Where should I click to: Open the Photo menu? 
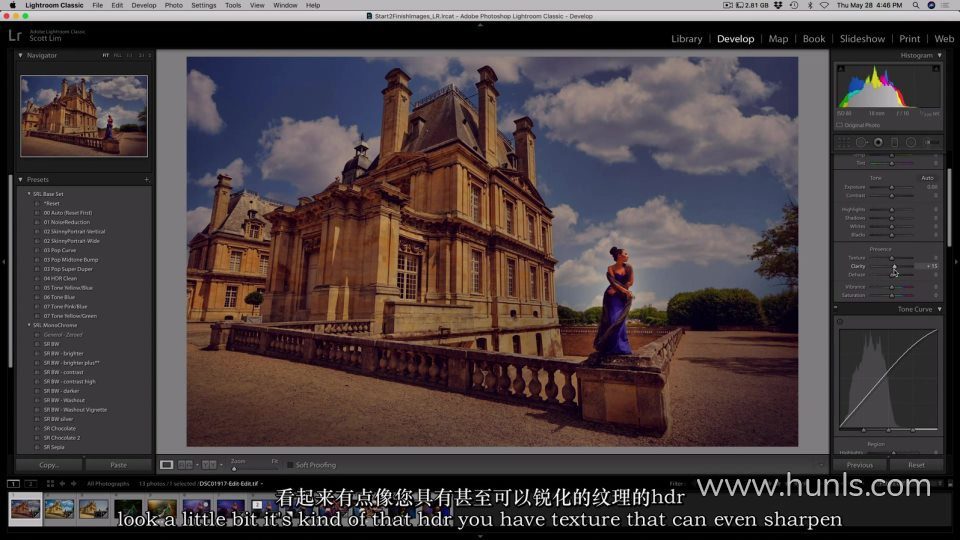(x=173, y=5)
